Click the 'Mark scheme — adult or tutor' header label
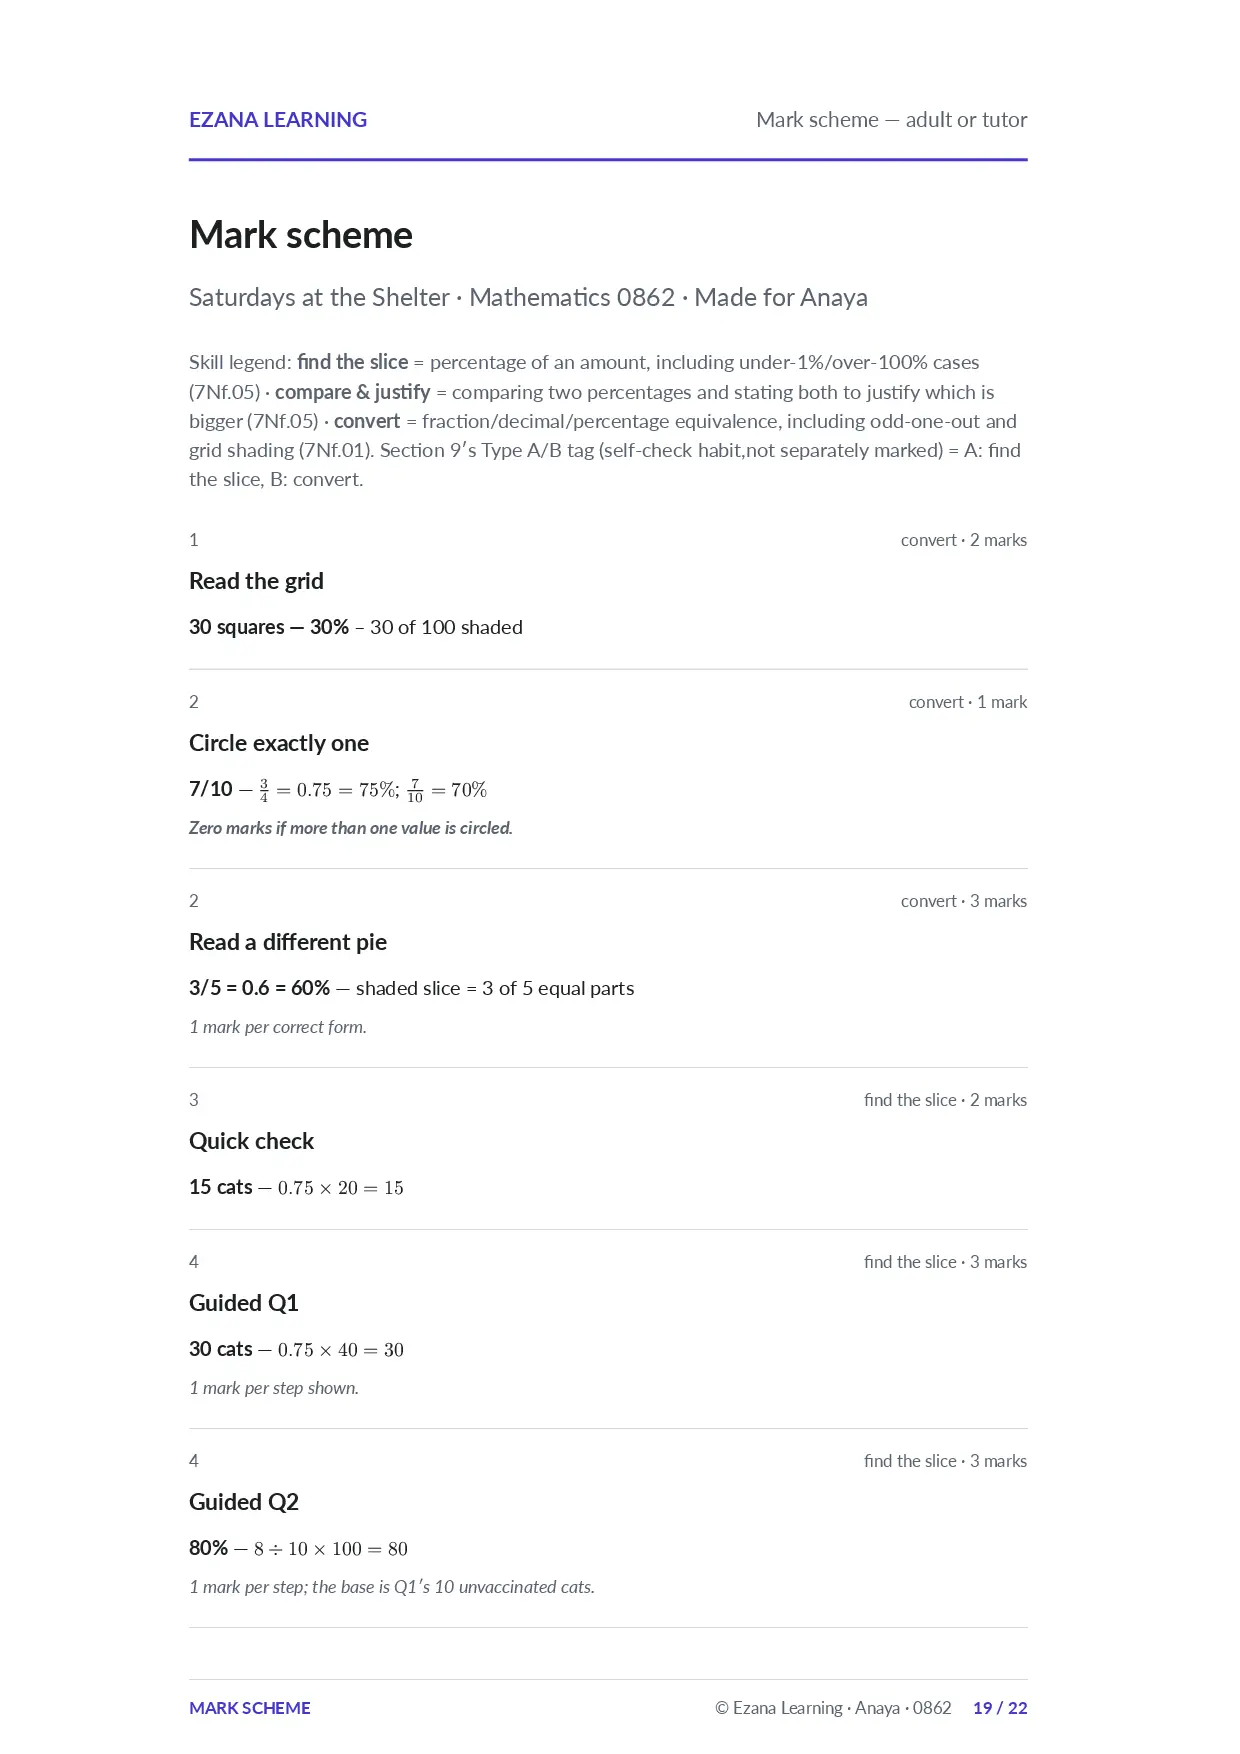 tap(891, 120)
